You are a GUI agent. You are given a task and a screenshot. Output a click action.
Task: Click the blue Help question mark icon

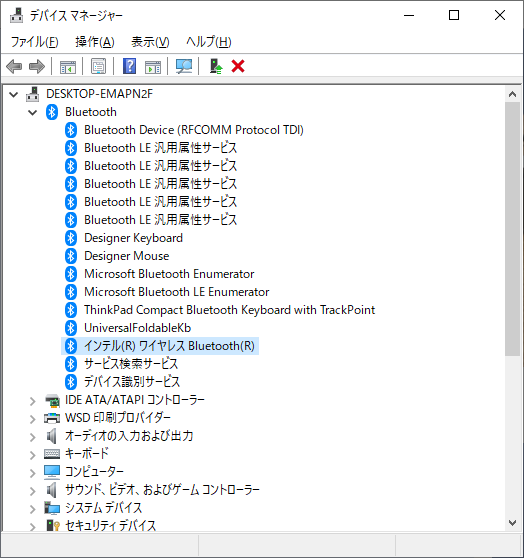click(129, 67)
